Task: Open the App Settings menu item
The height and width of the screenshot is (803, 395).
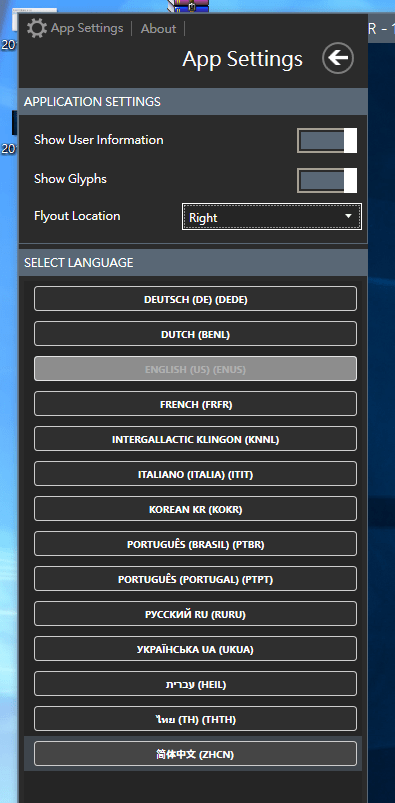Action: pyautogui.click(x=87, y=28)
